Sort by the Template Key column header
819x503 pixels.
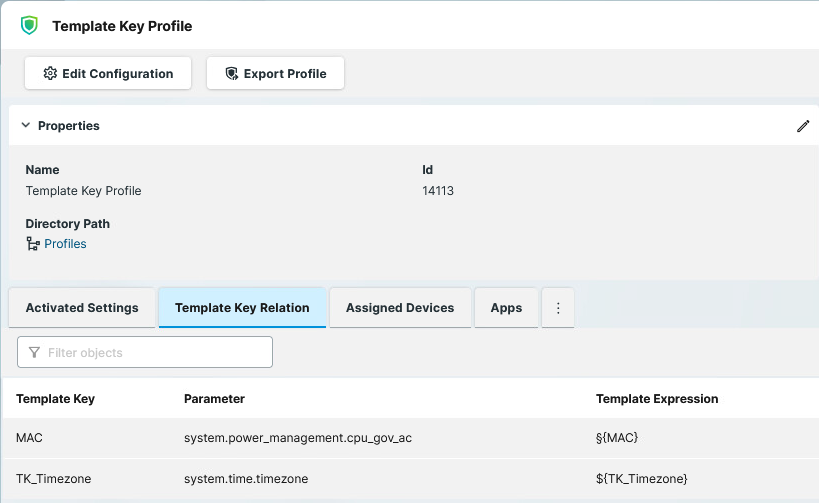55,399
